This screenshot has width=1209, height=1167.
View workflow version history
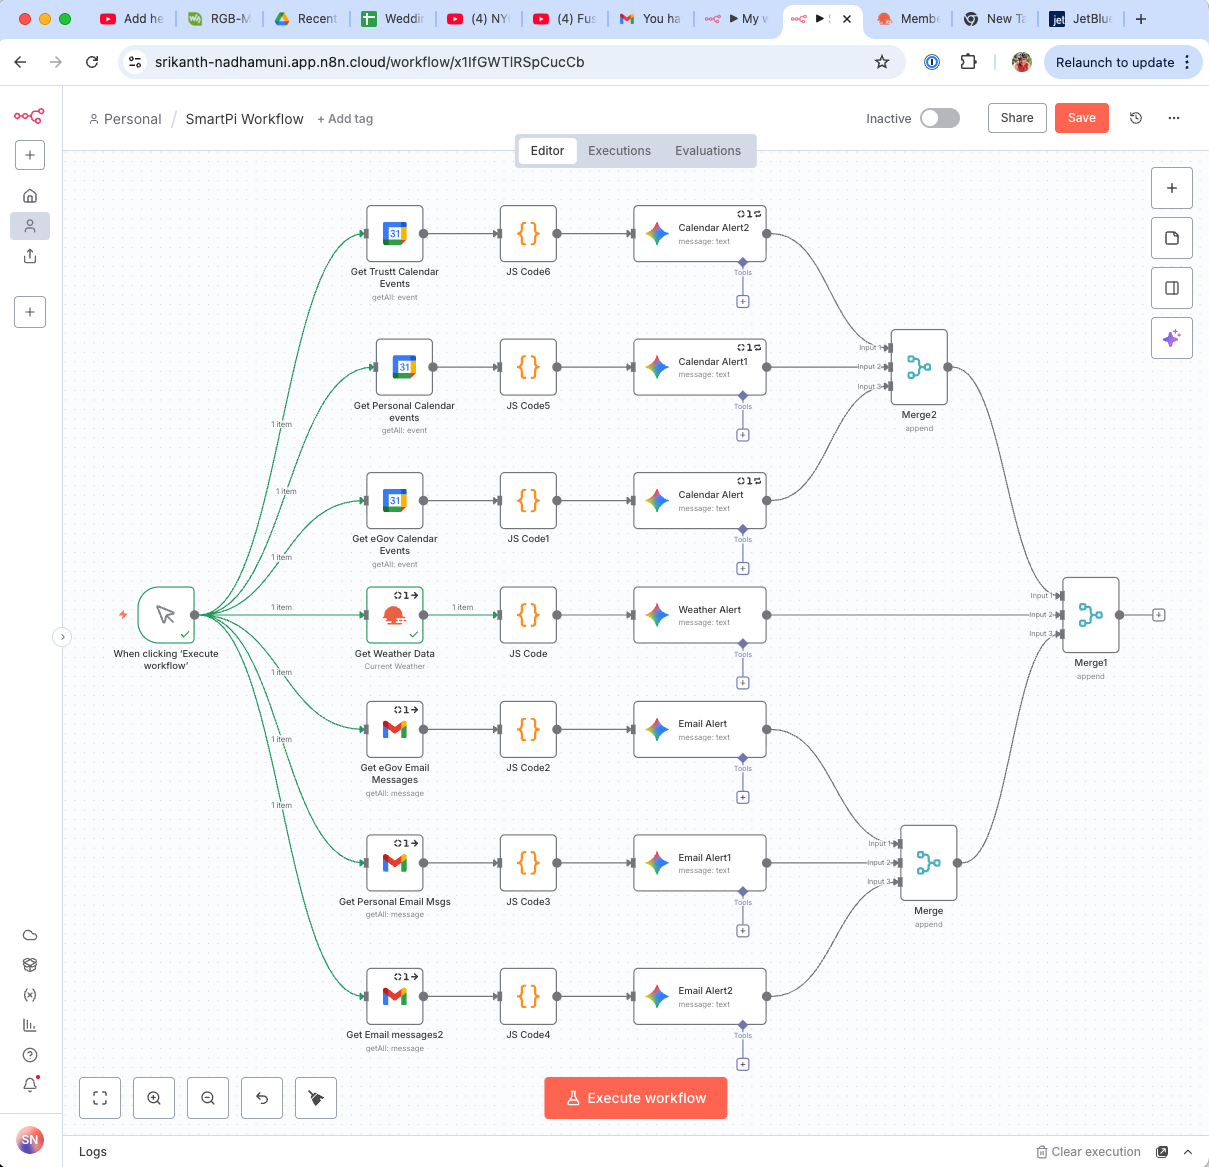(x=1135, y=118)
